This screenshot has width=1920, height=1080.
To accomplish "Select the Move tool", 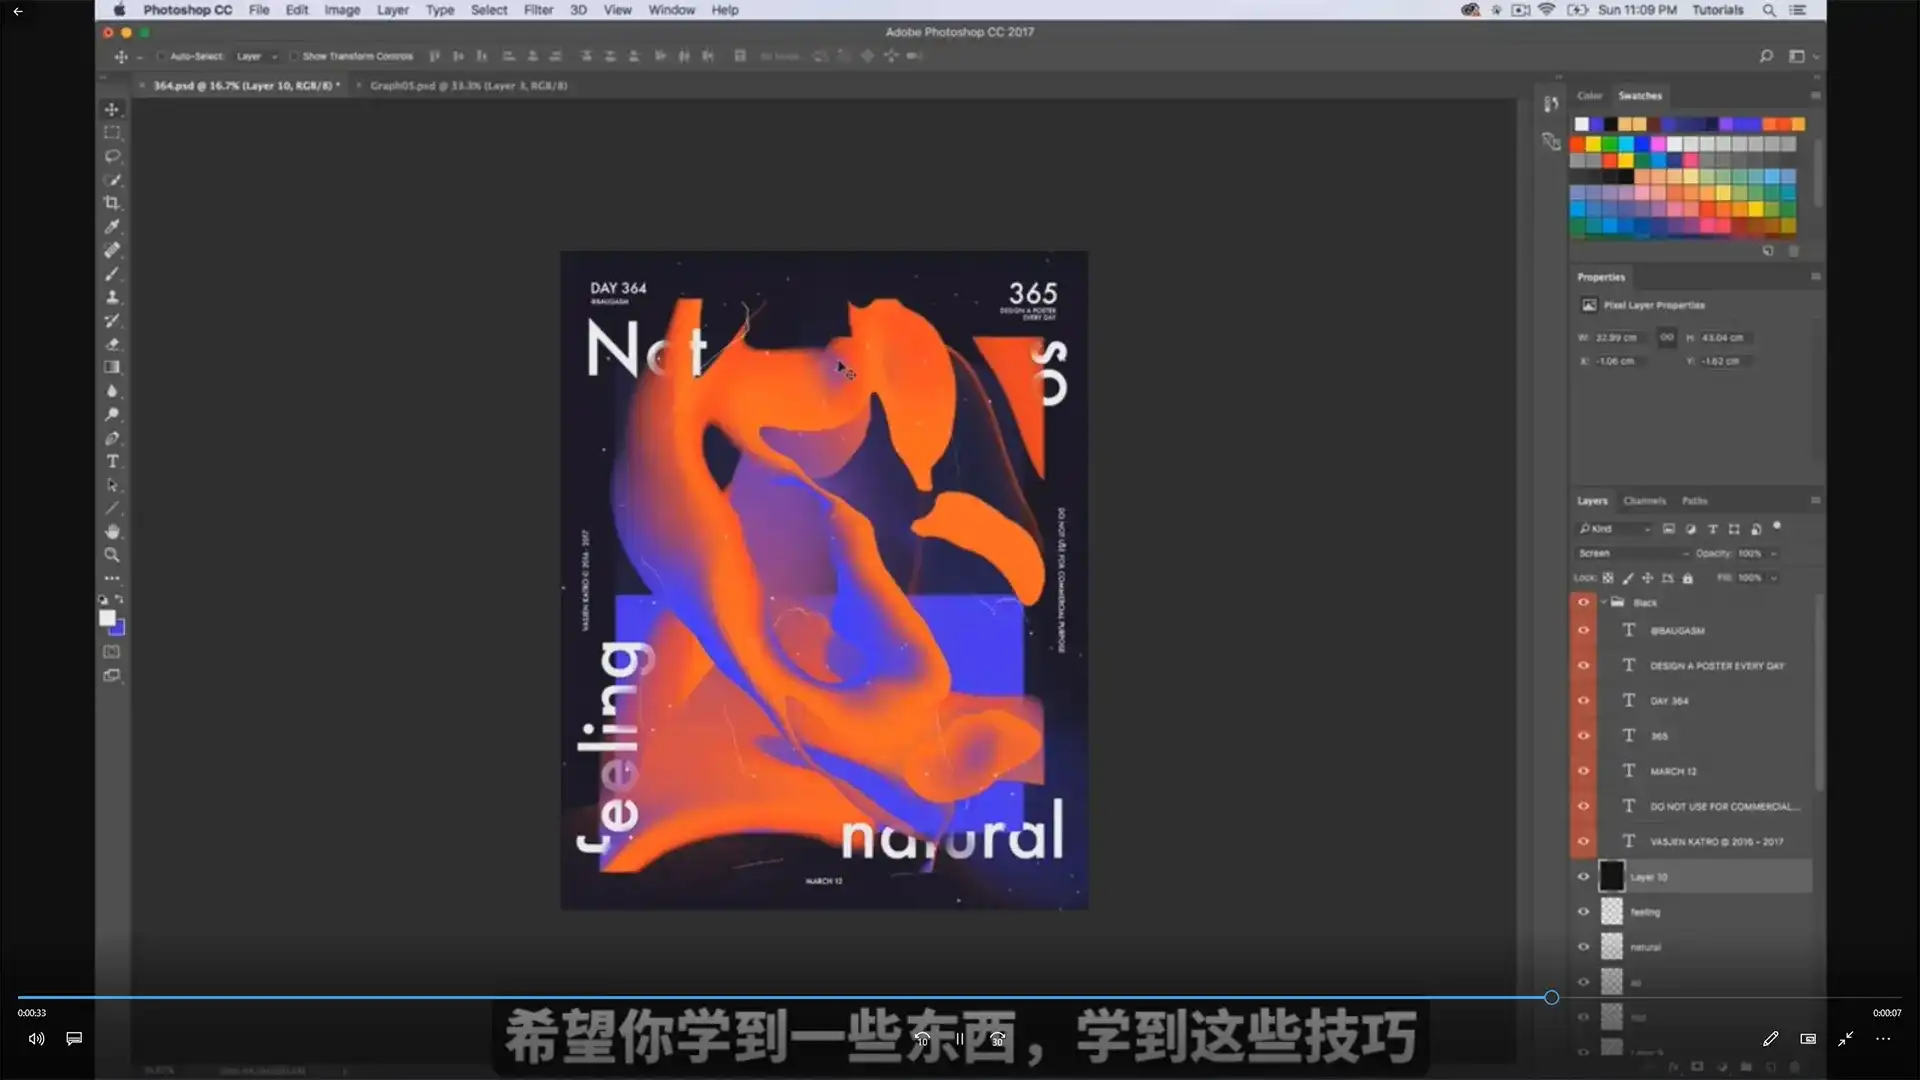I will [111, 109].
